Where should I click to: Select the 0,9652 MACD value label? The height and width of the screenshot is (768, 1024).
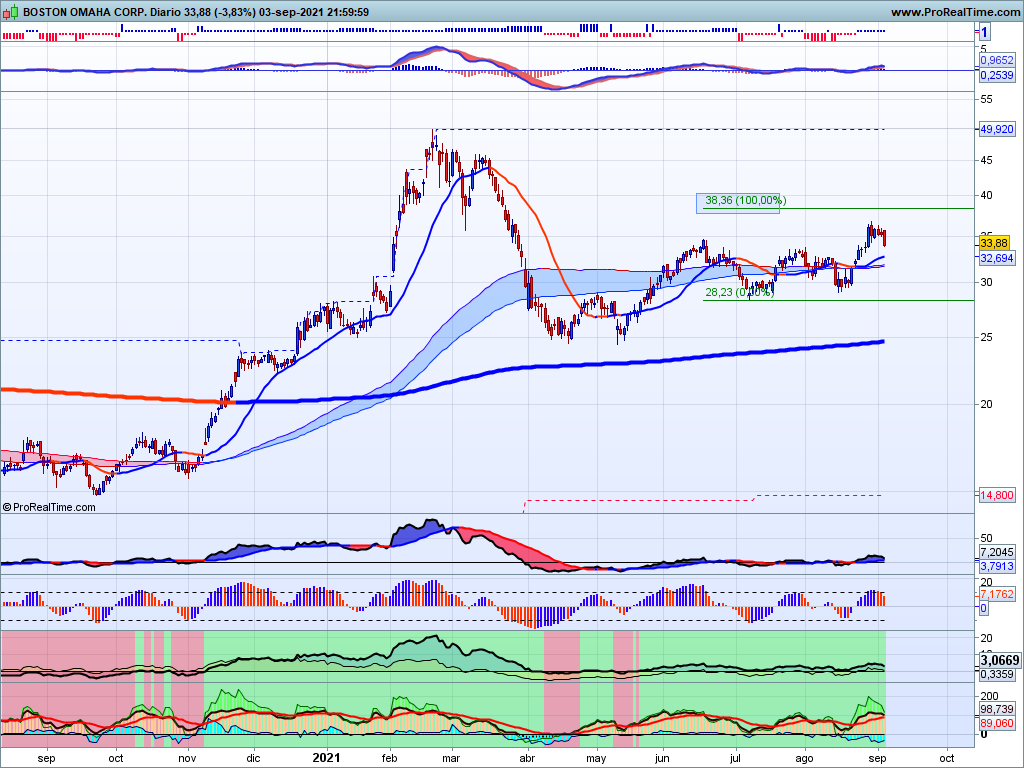[997, 60]
